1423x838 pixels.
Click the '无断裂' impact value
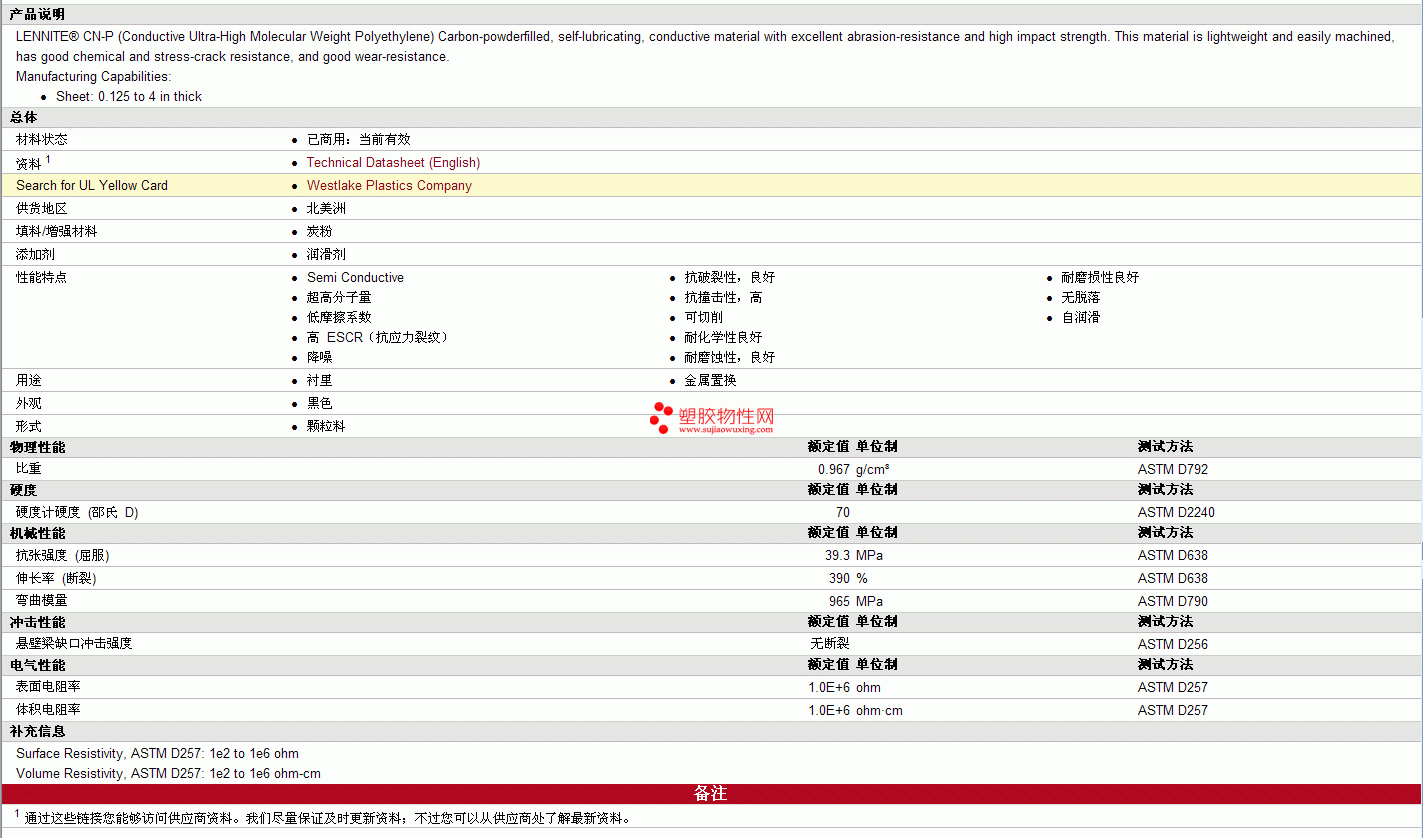830,644
